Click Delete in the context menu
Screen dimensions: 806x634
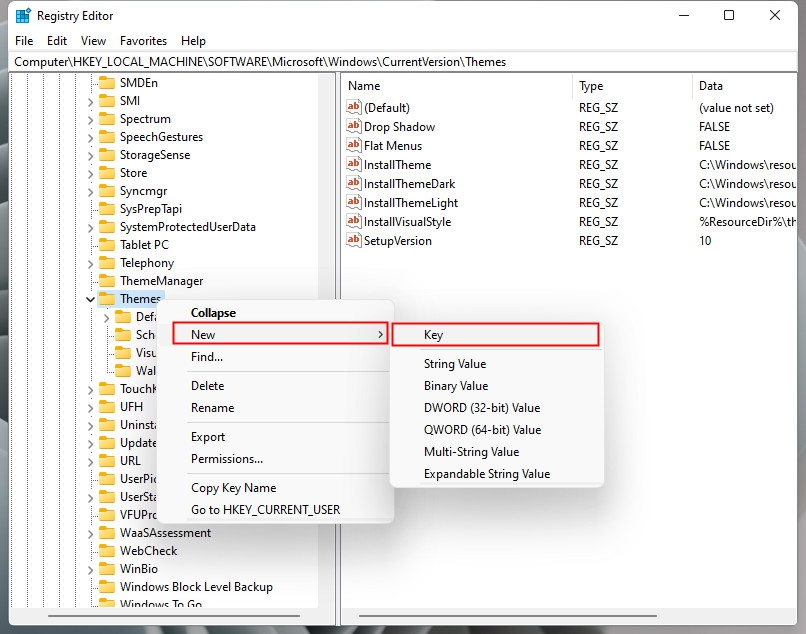click(276, 386)
